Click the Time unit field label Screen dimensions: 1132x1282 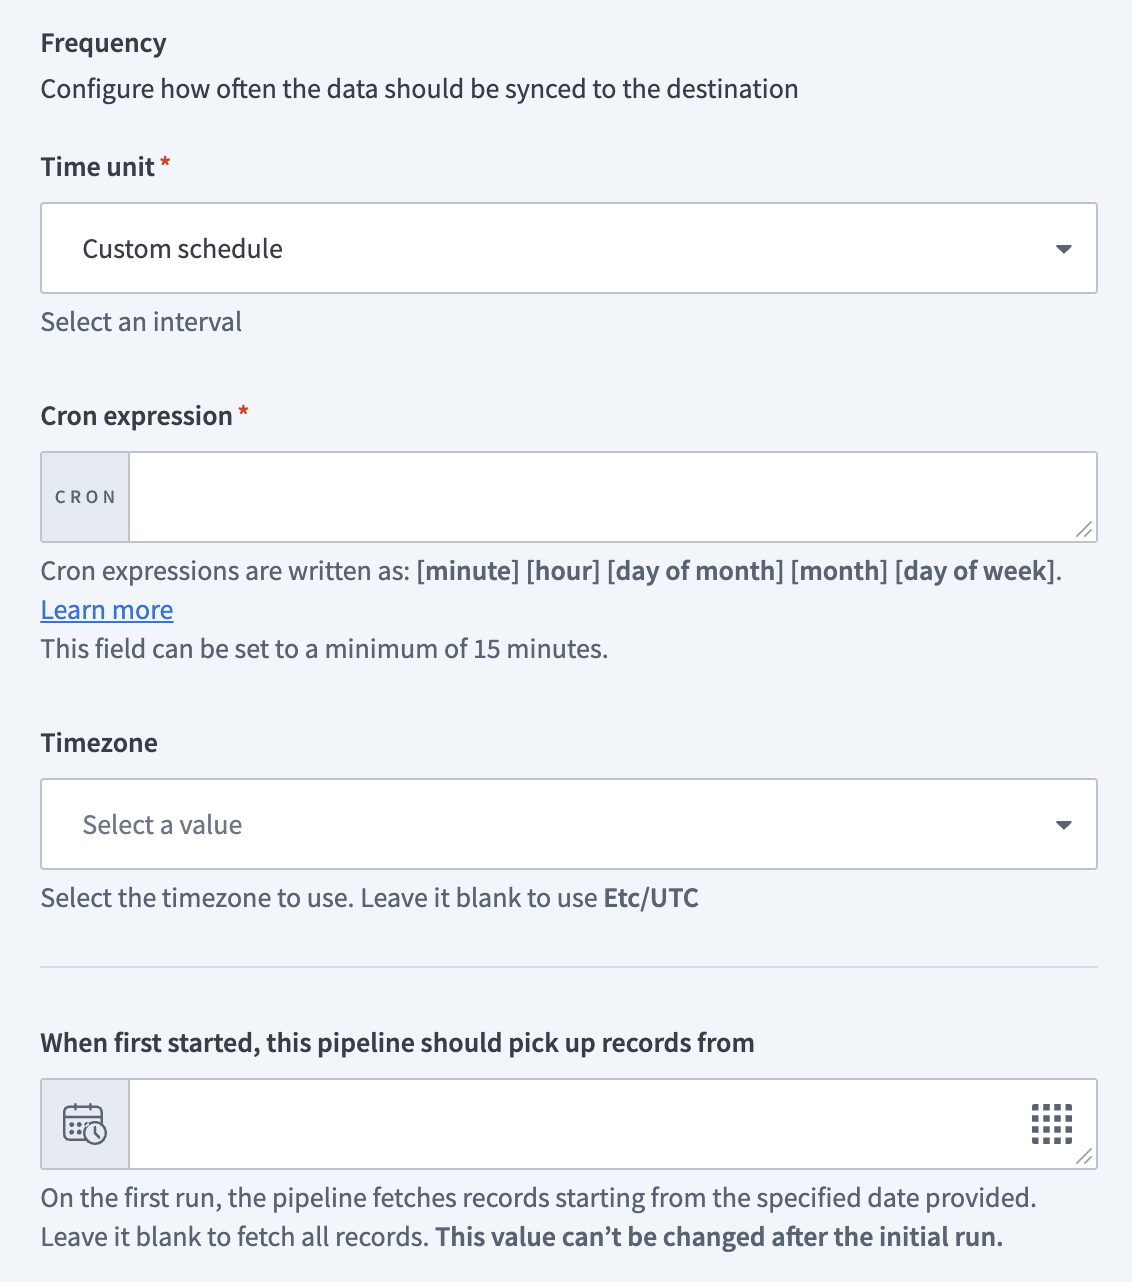(x=97, y=167)
